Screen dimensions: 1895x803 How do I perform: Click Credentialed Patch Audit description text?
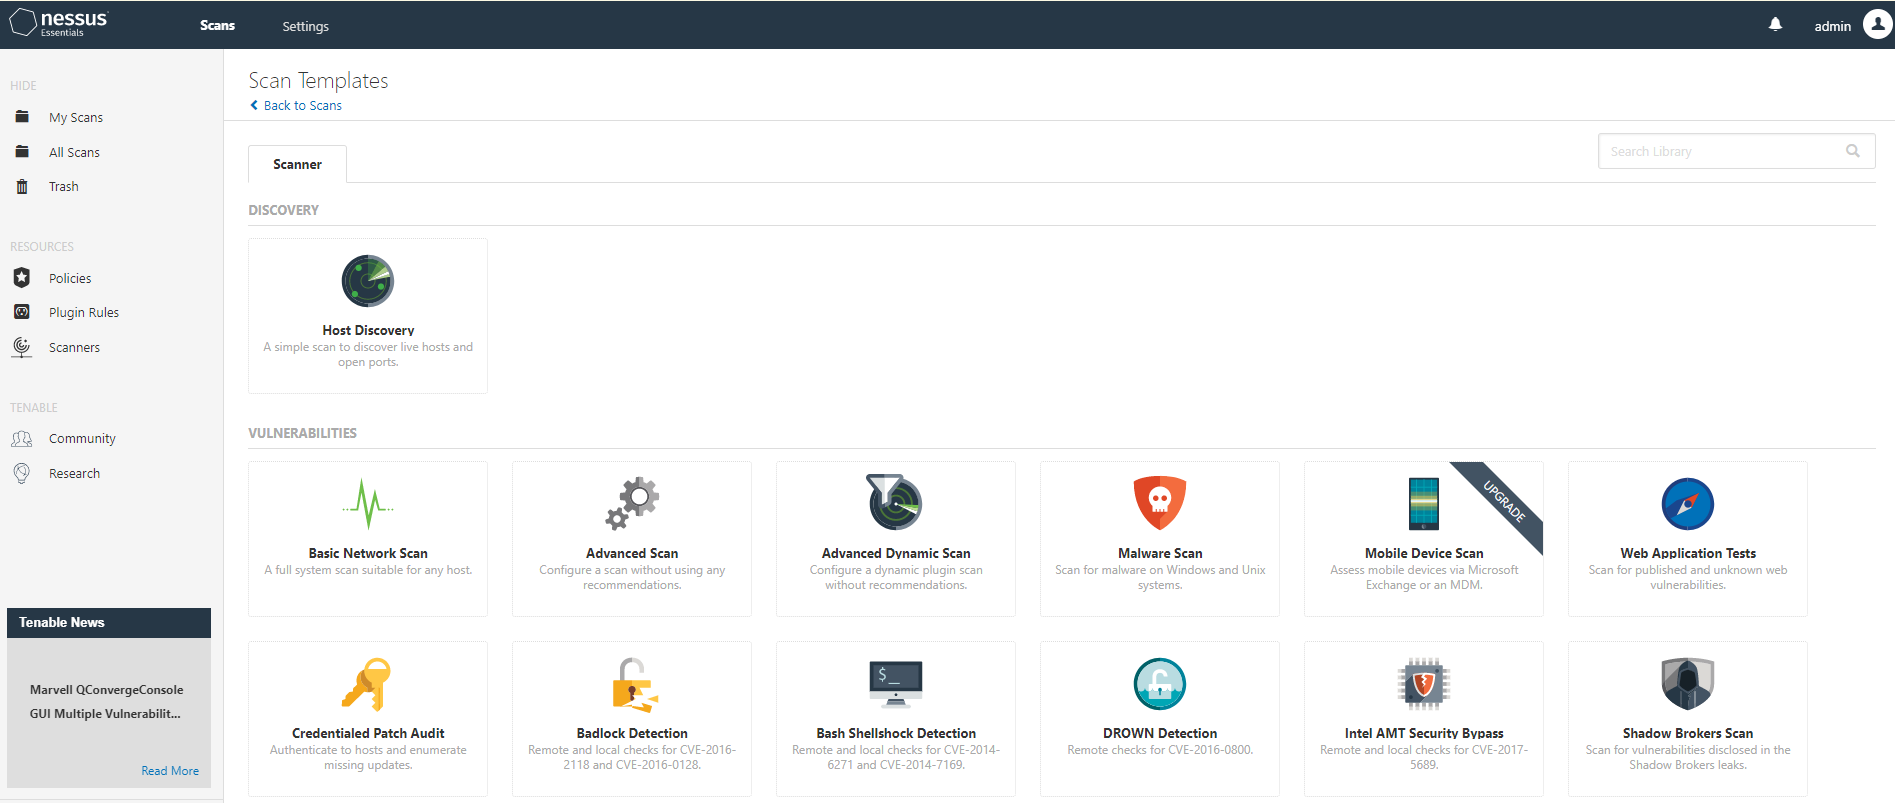(x=368, y=757)
